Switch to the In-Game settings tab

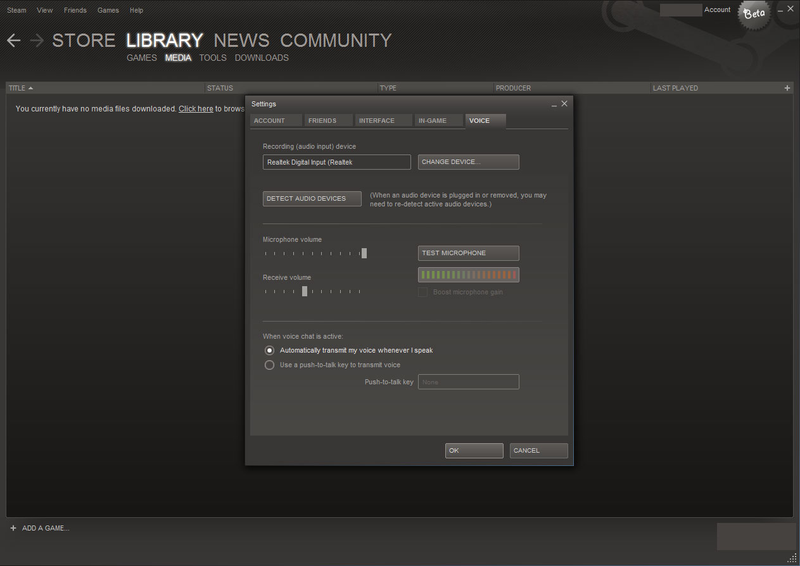point(439,121)
